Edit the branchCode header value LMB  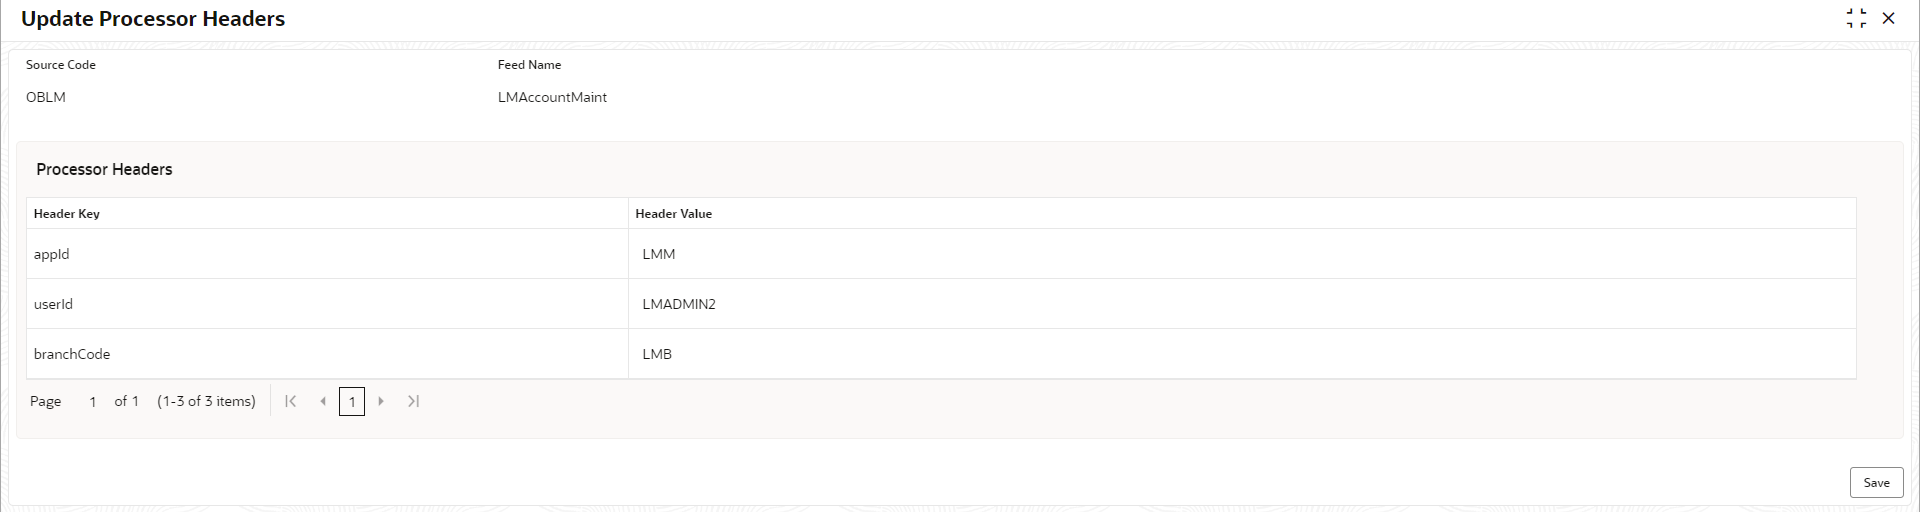1242,354
